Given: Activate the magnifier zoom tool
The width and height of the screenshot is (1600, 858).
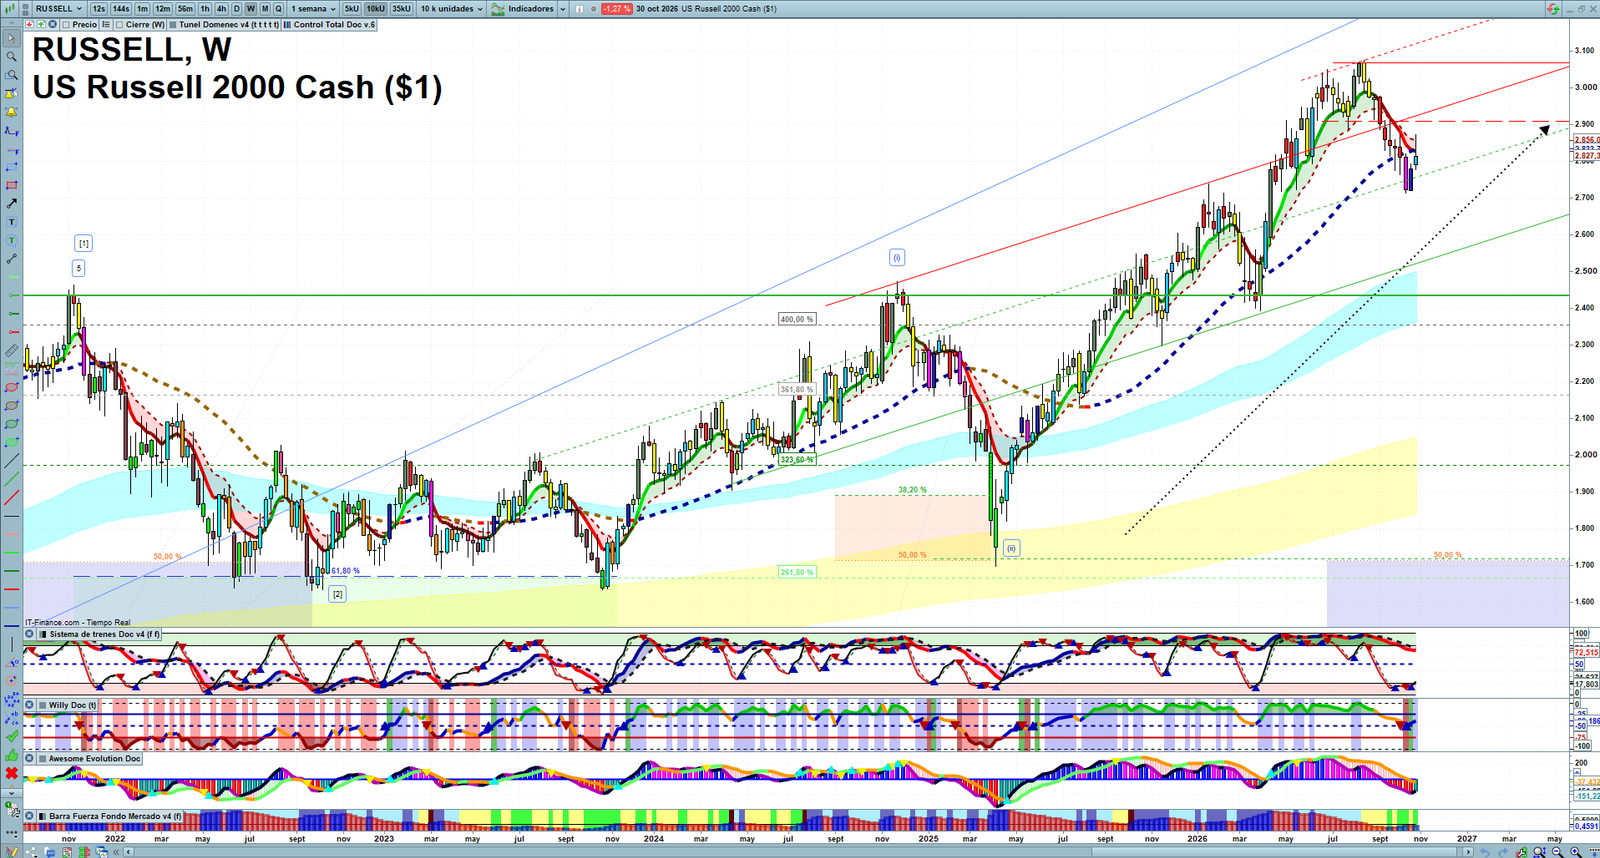Looking at the screenshot, I should coord(11,57).
